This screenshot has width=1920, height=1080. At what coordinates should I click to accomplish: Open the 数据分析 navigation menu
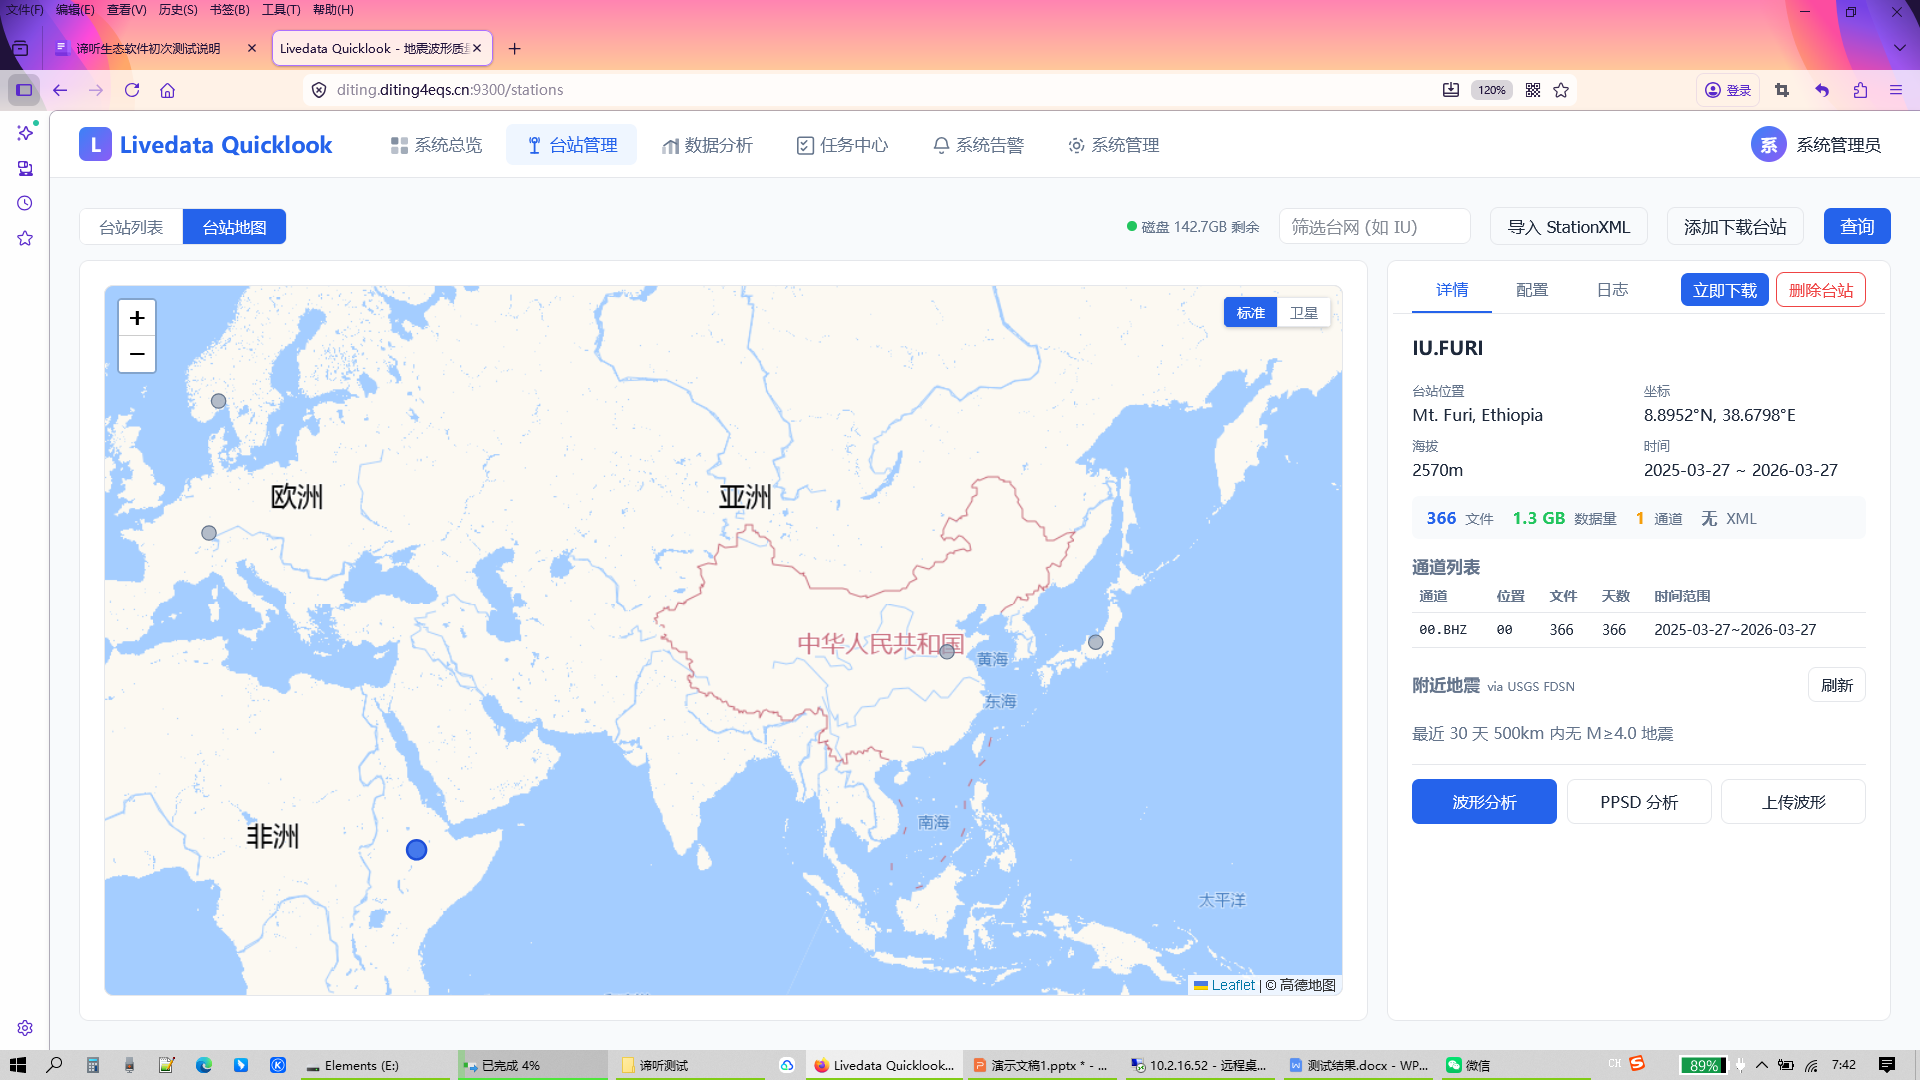707,145
